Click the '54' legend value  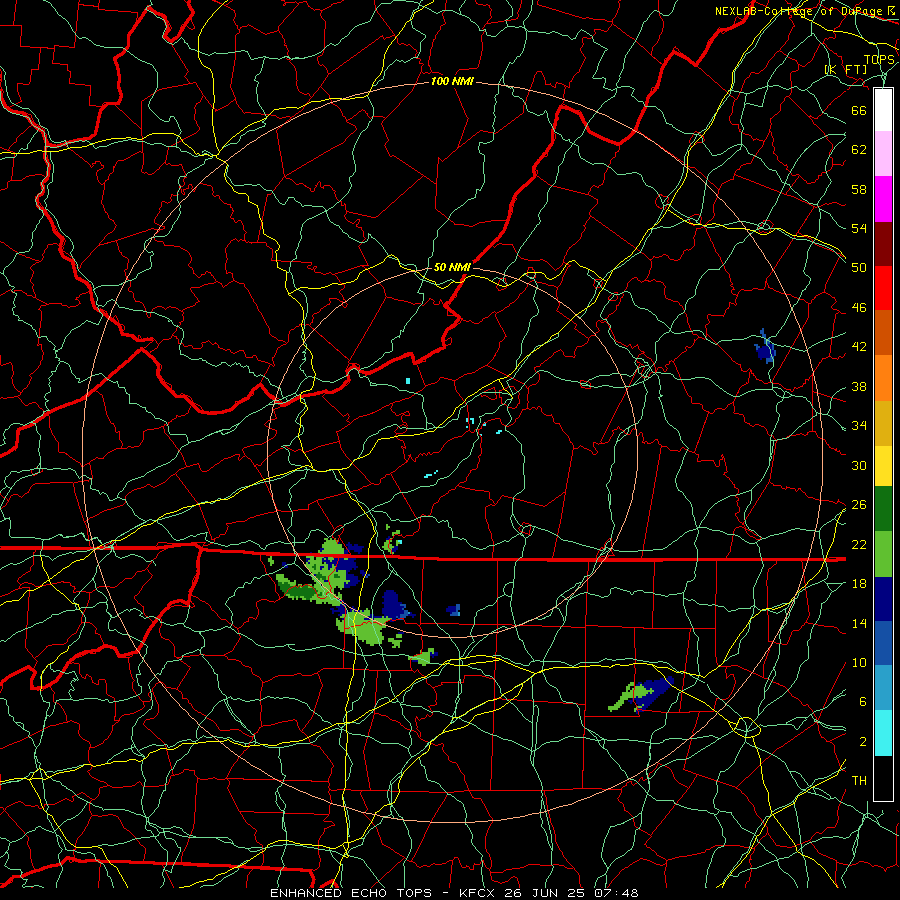859,228
